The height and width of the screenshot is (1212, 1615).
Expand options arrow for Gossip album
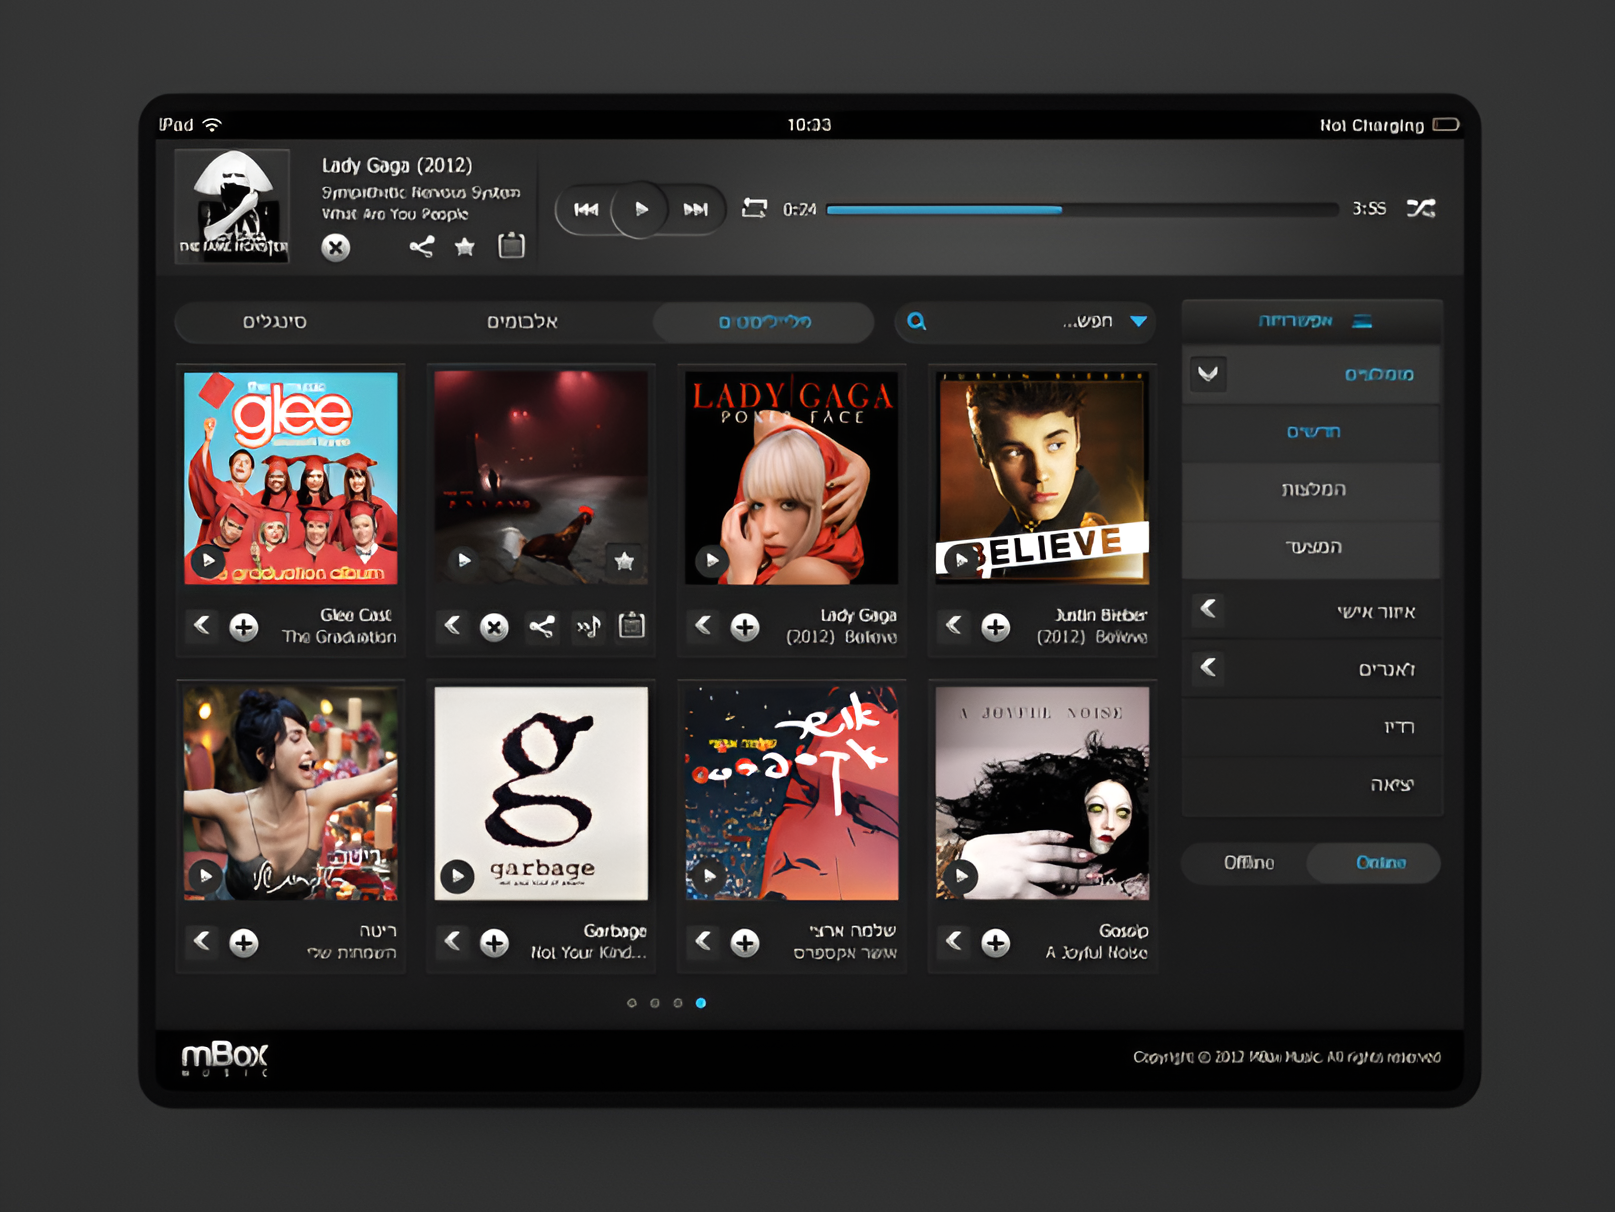click(954, 941)
